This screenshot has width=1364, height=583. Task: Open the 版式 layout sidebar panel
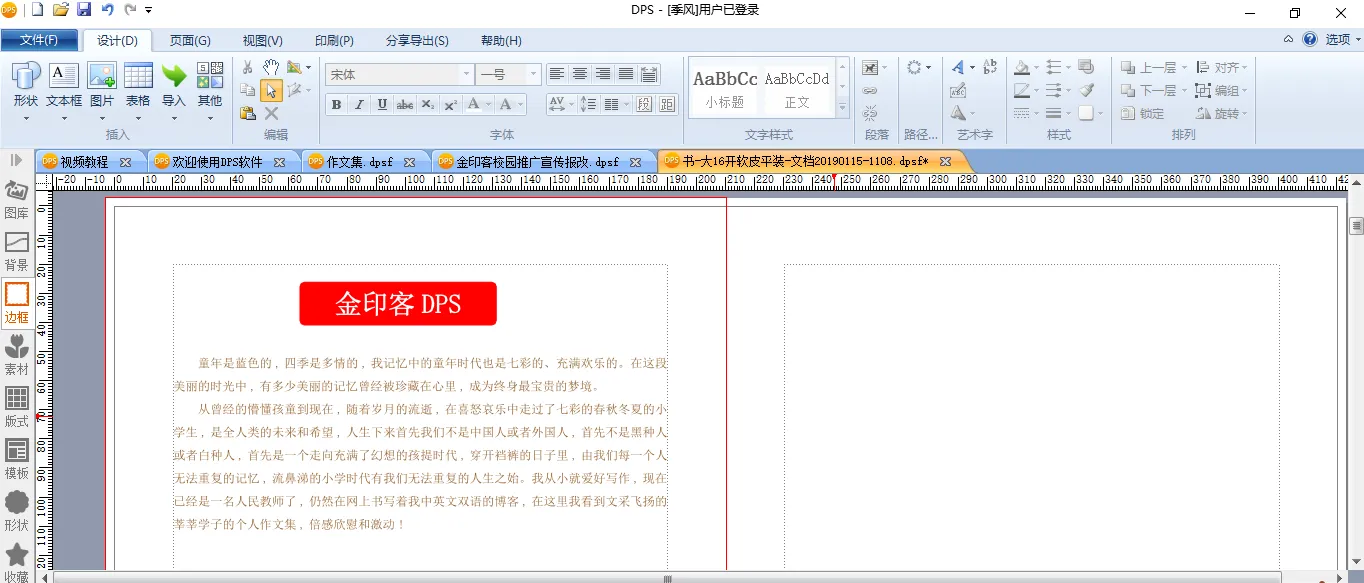(16, 407)
